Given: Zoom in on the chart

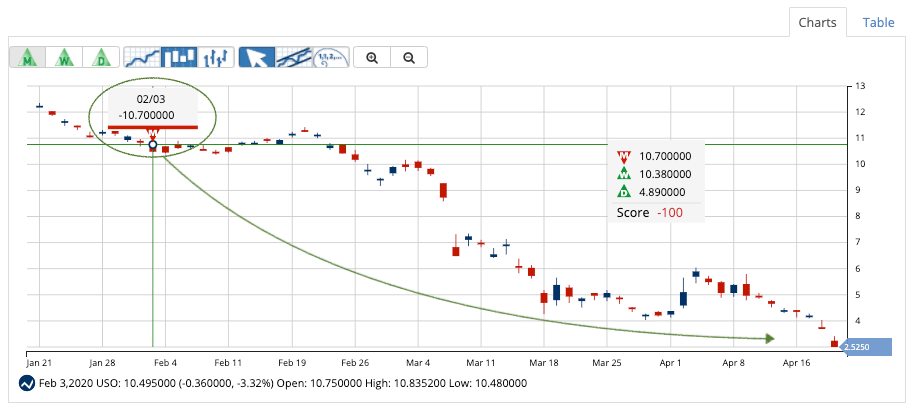Looking at the screenshot, I should (x=372, y=57).
